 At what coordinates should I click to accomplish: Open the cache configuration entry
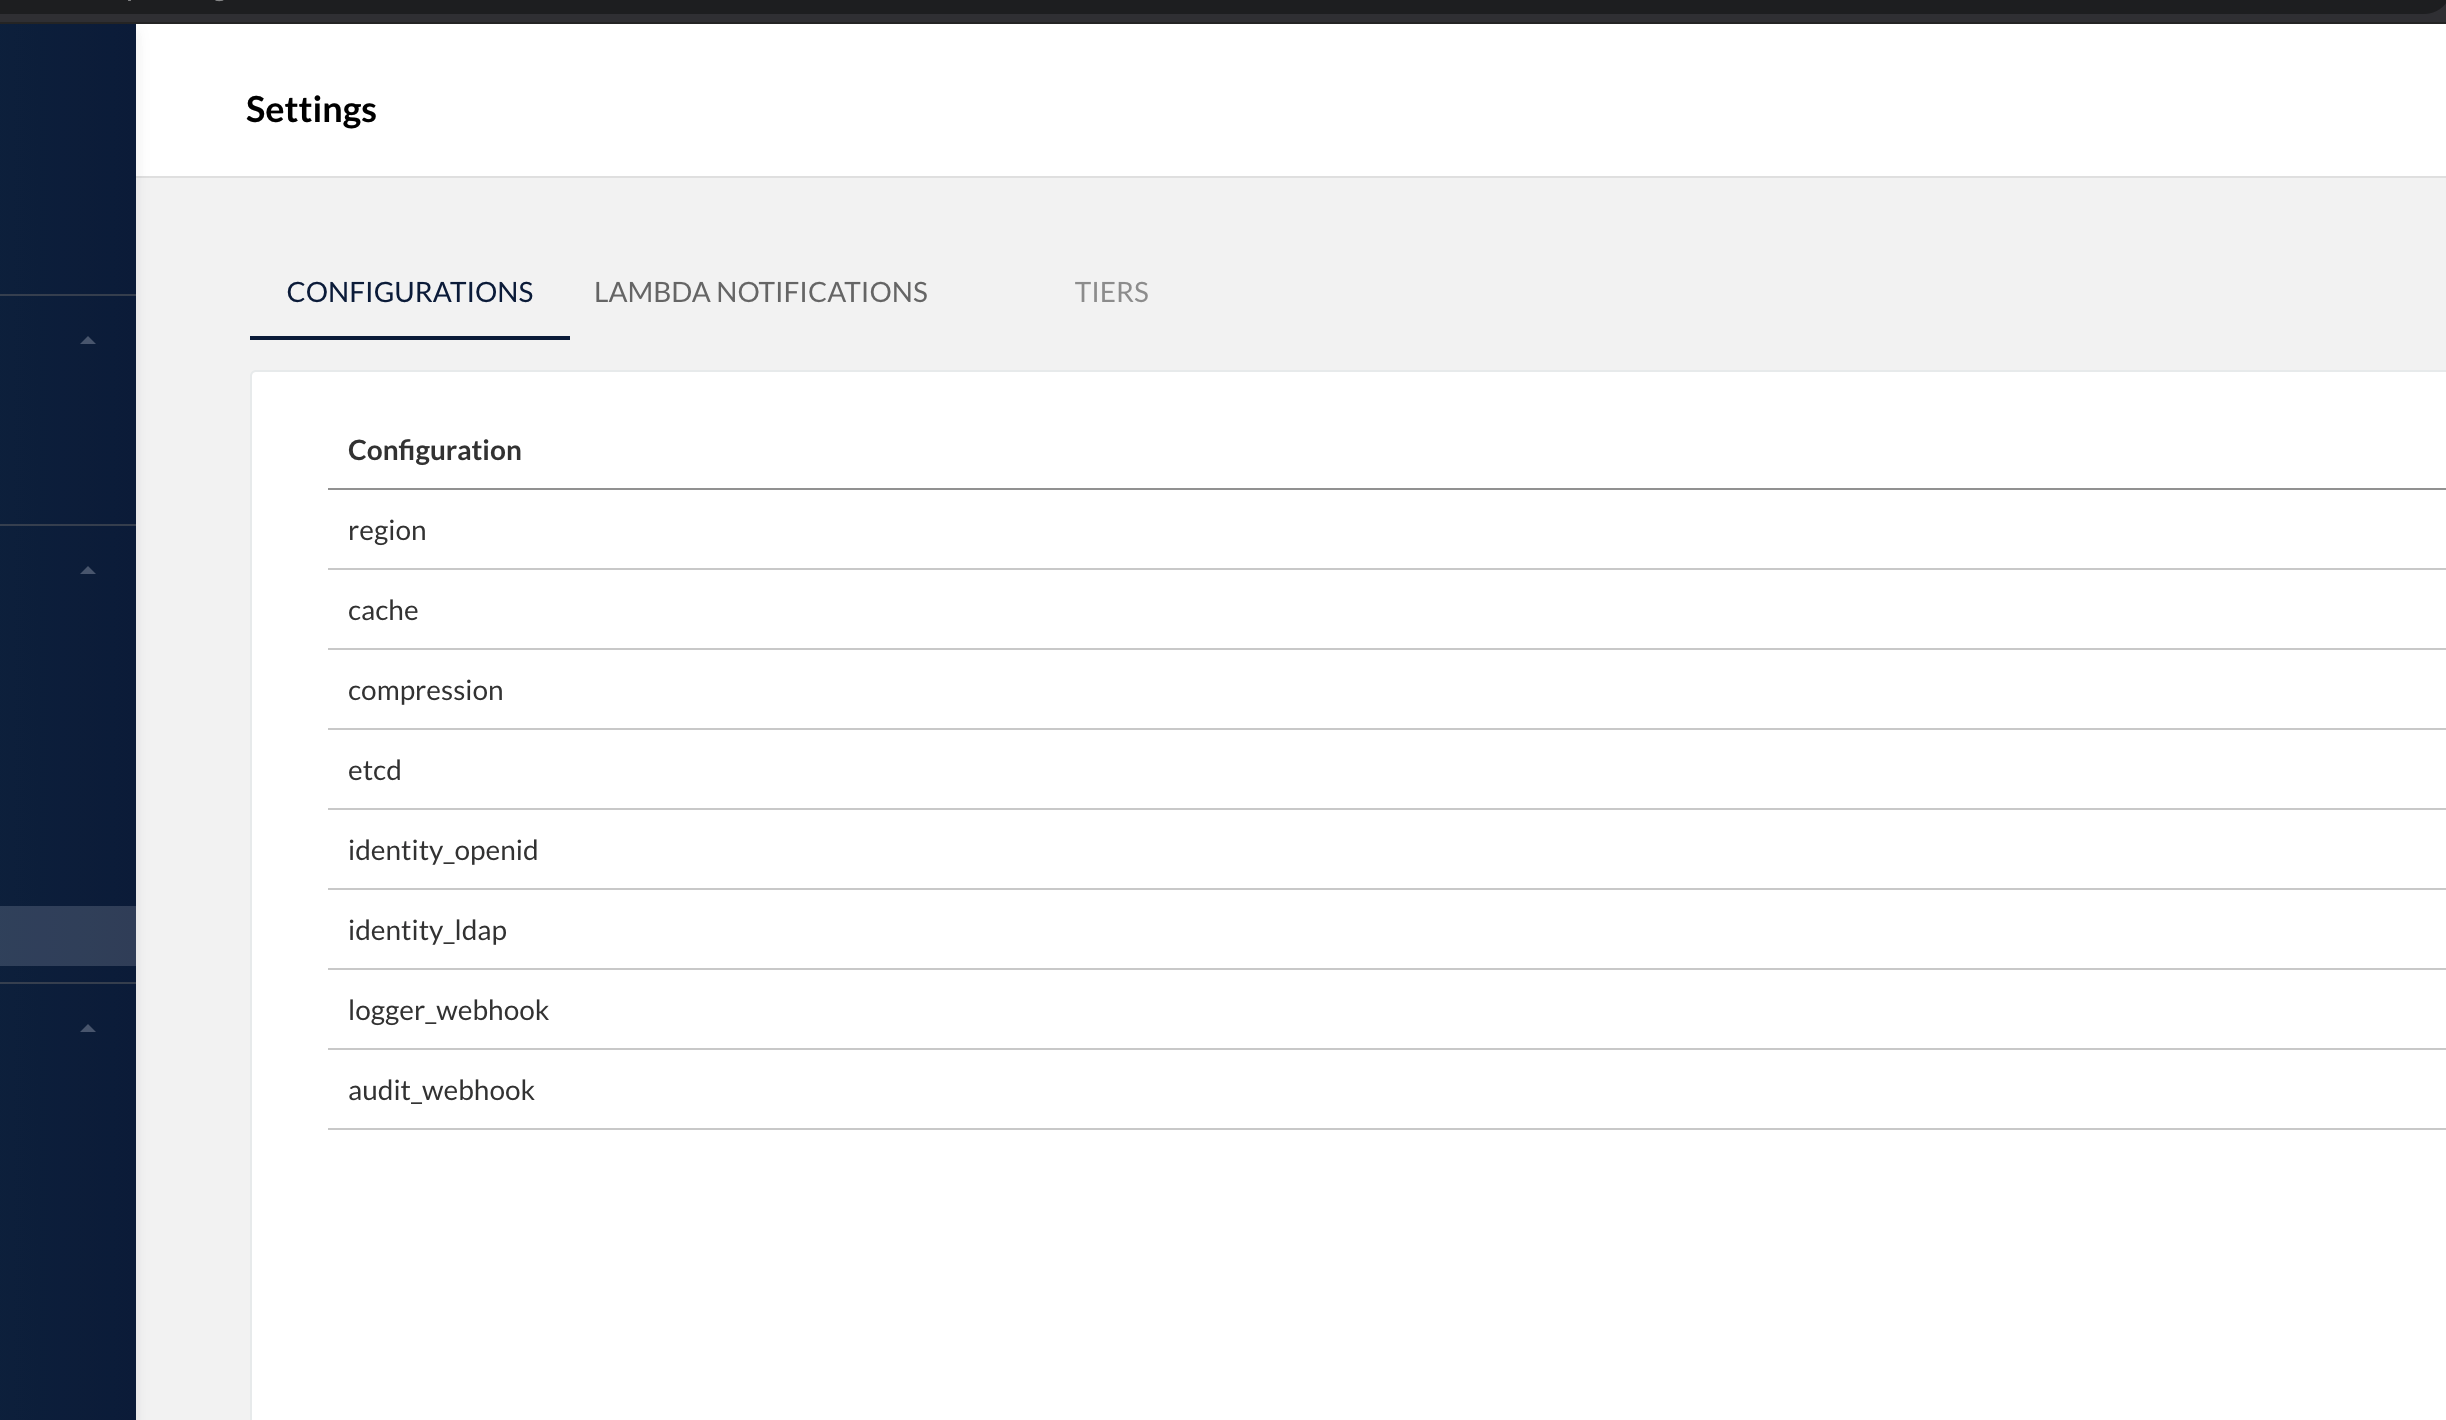pyautogui.click(x=383, y=610)
